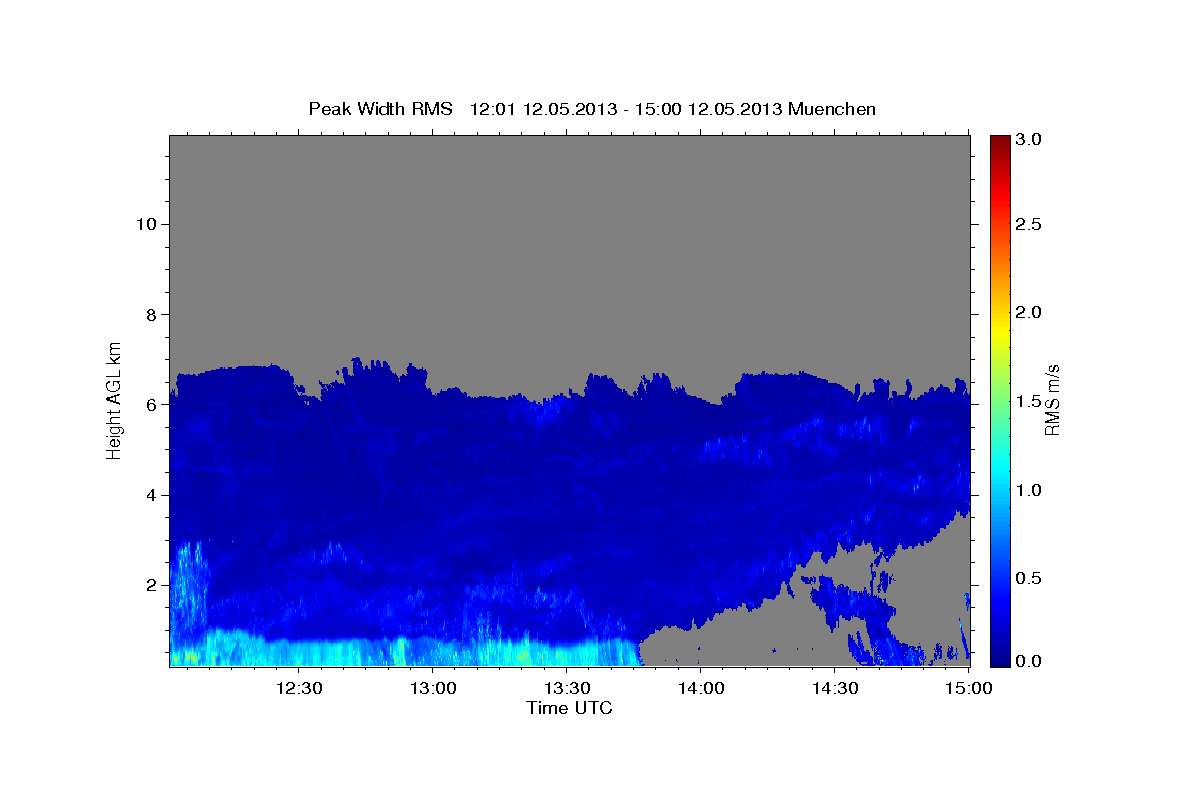Click the height axis label '6'
Screen dimensions: 1200x800
point(149,405)
